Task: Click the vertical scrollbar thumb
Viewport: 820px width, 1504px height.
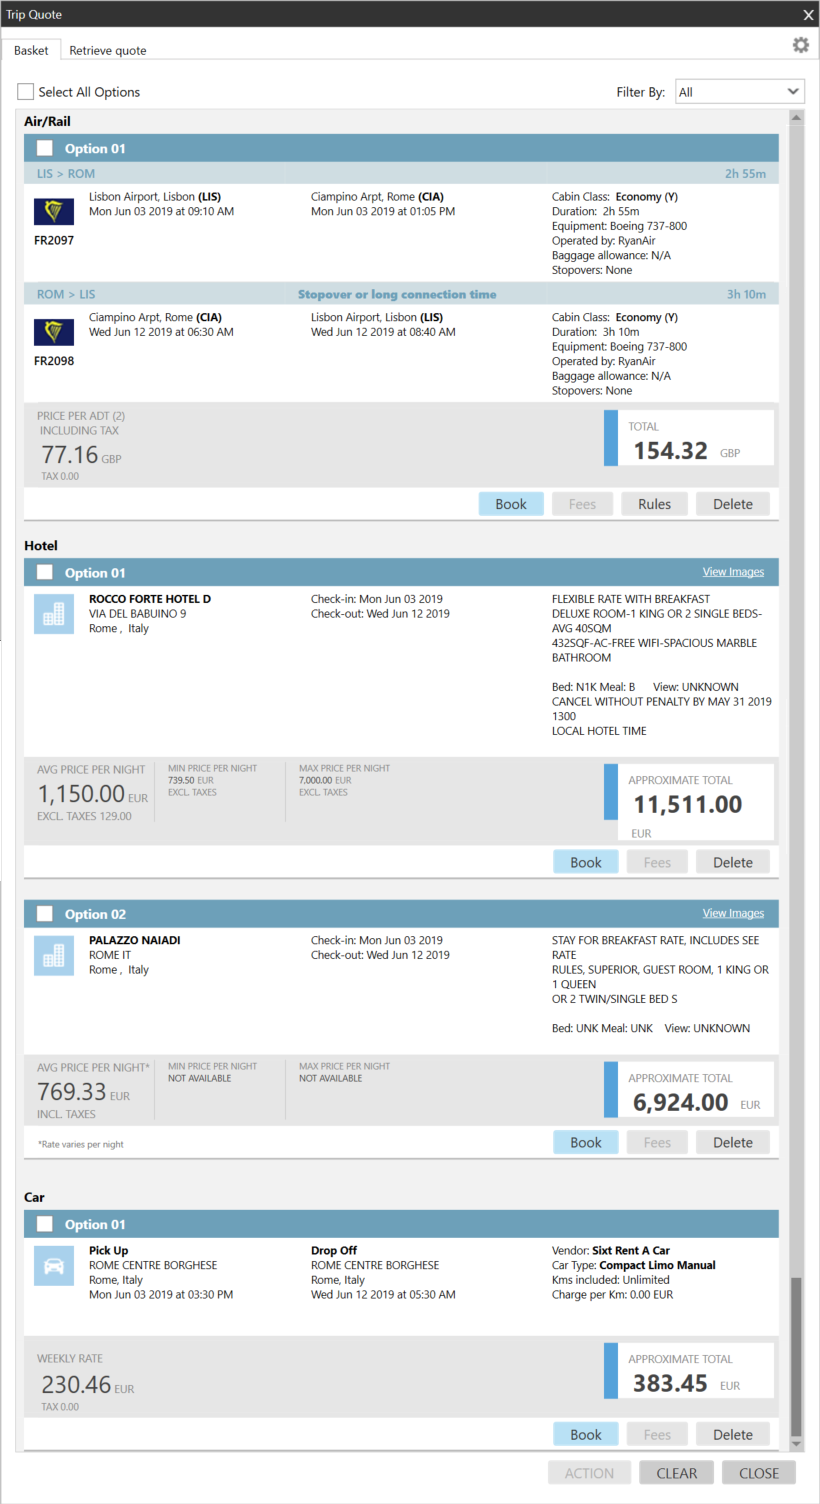Action: pos(796,1355)
